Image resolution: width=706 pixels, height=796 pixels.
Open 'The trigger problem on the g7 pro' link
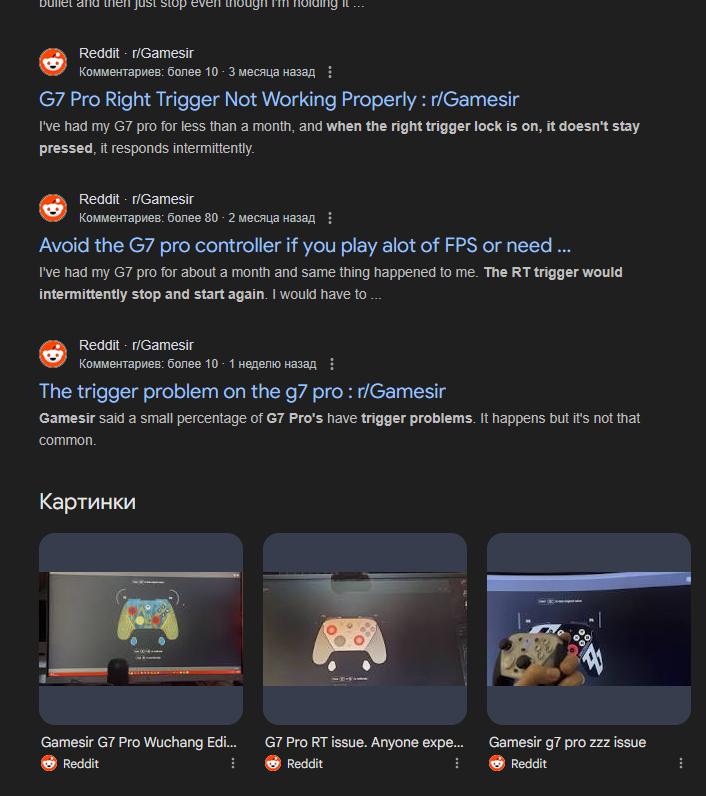tap(242, 391)
